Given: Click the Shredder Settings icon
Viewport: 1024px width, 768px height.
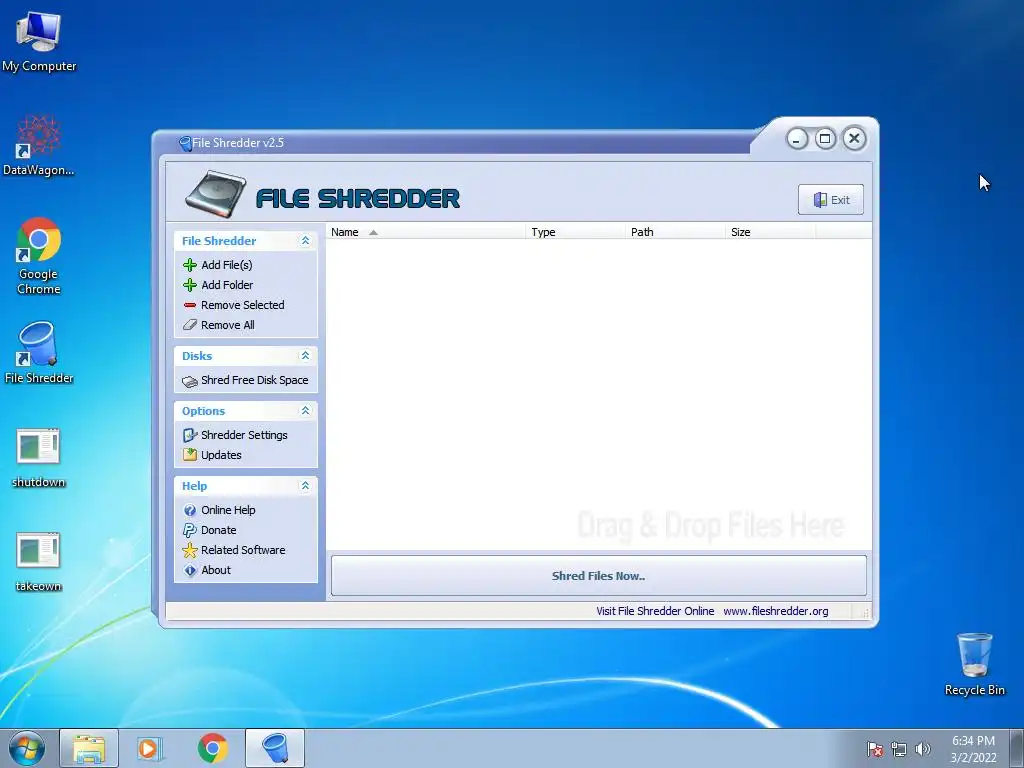Looking at the screenshot, I should pos(189,435).
